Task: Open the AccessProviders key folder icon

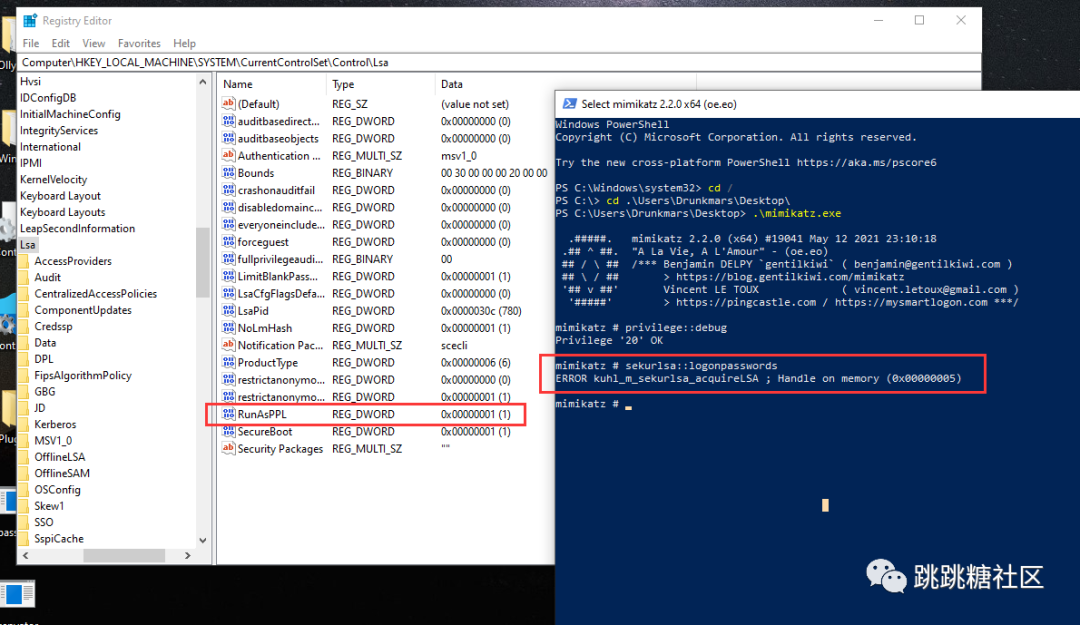Action: pyautogui.click(x=24, y=261)
